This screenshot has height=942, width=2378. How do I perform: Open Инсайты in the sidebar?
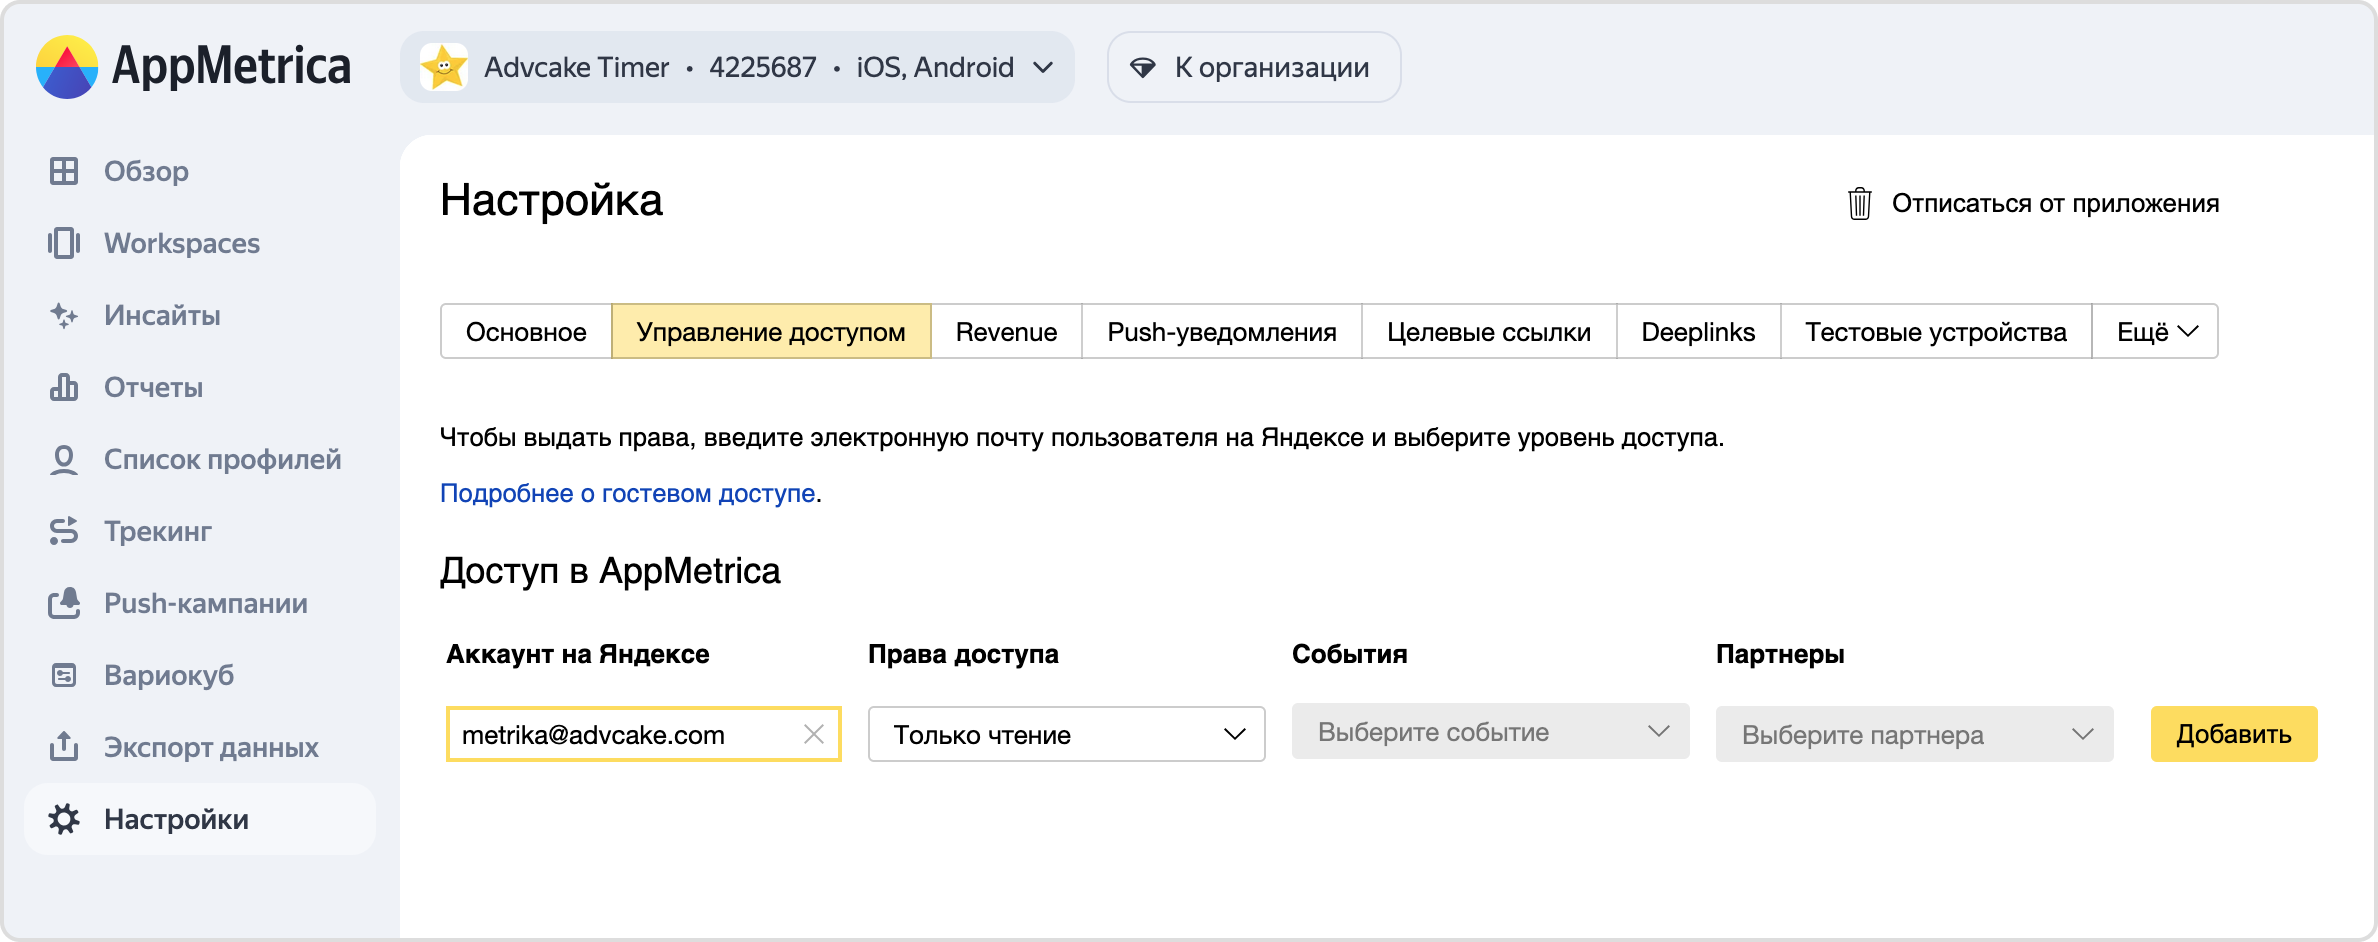pos(200,315)
